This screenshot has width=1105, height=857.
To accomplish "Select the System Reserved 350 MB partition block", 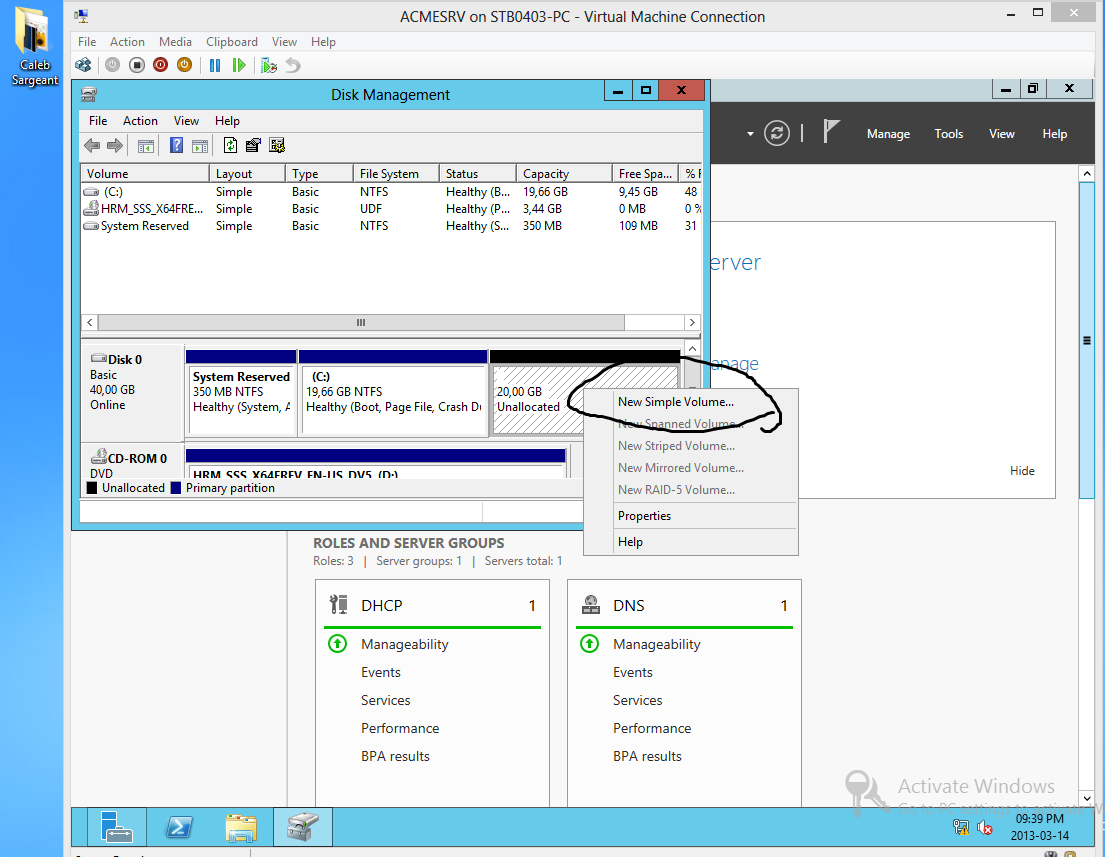I will [240, 393].
